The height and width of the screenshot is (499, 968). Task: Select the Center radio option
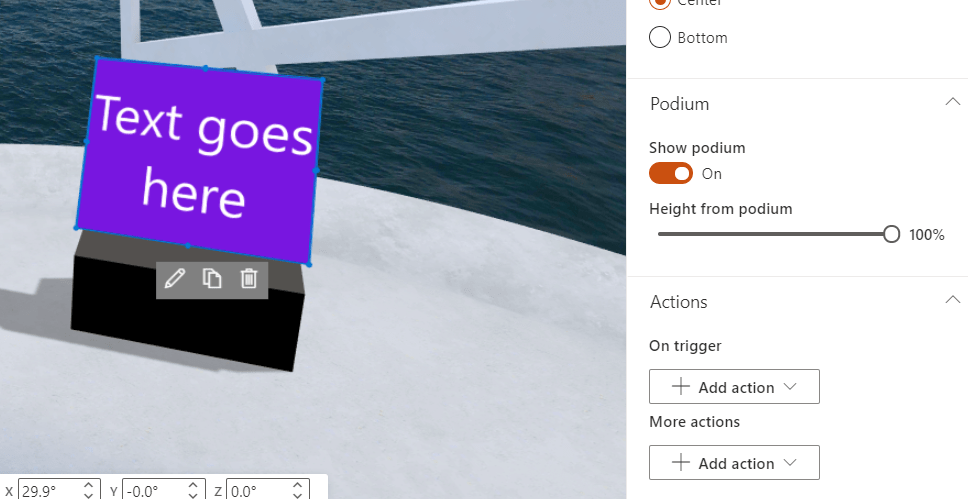660,3
